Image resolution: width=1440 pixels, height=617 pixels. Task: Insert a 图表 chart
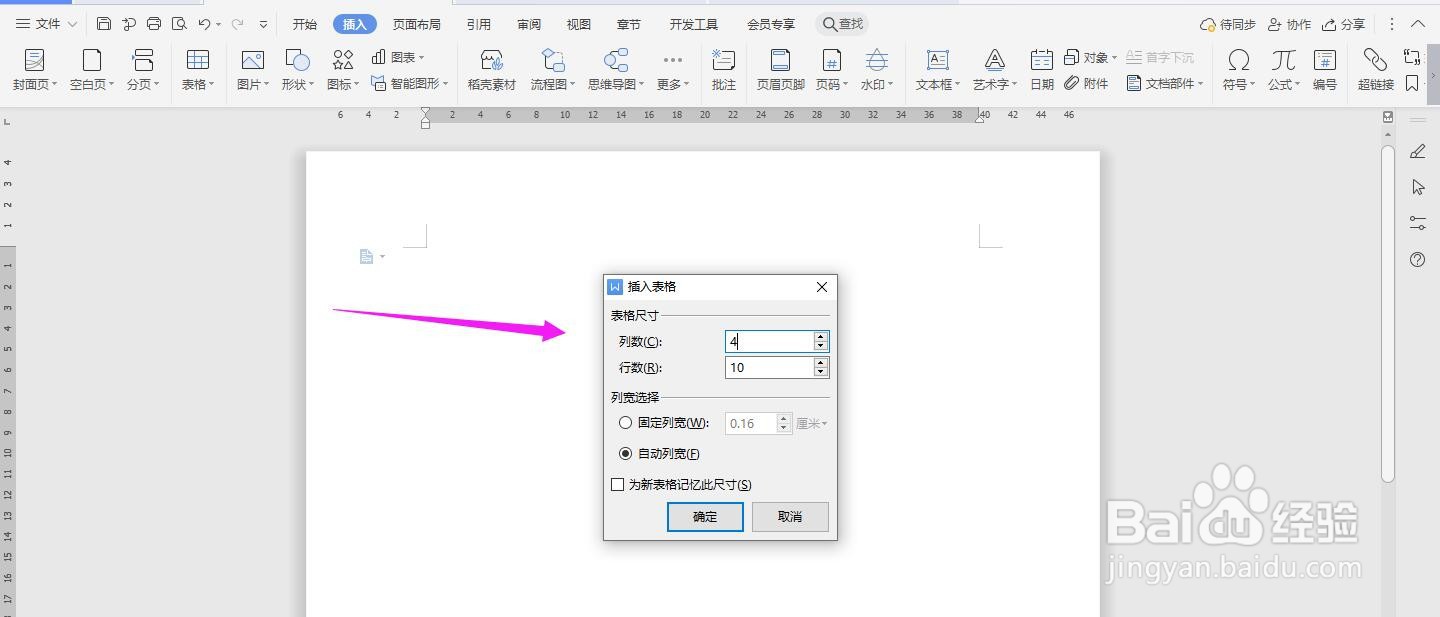pos(398,57)
